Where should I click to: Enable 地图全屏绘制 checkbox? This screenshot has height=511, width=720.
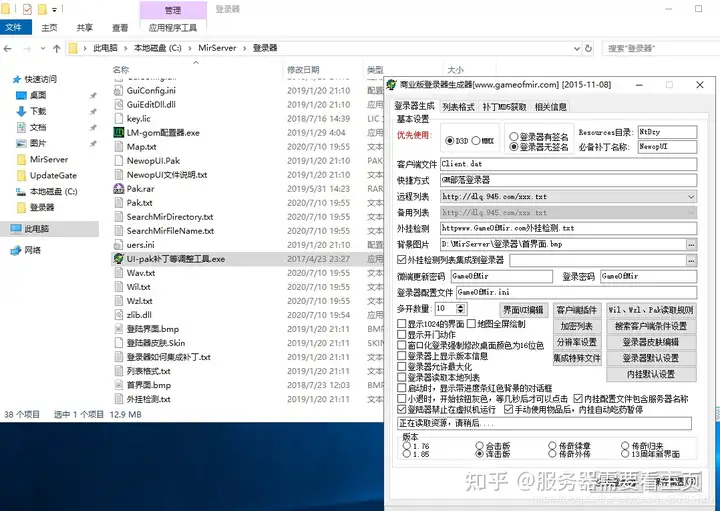(x=471, y=324)
